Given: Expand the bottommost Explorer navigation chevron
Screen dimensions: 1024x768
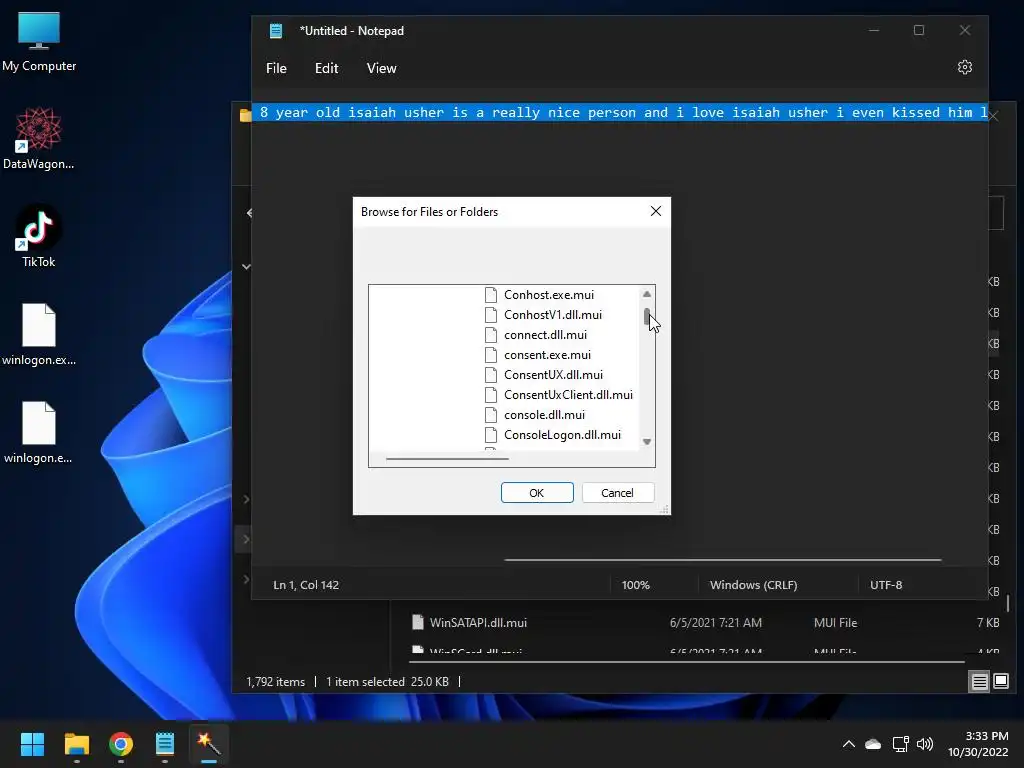Looking at the screenshot, I should [x=246, y=579].
